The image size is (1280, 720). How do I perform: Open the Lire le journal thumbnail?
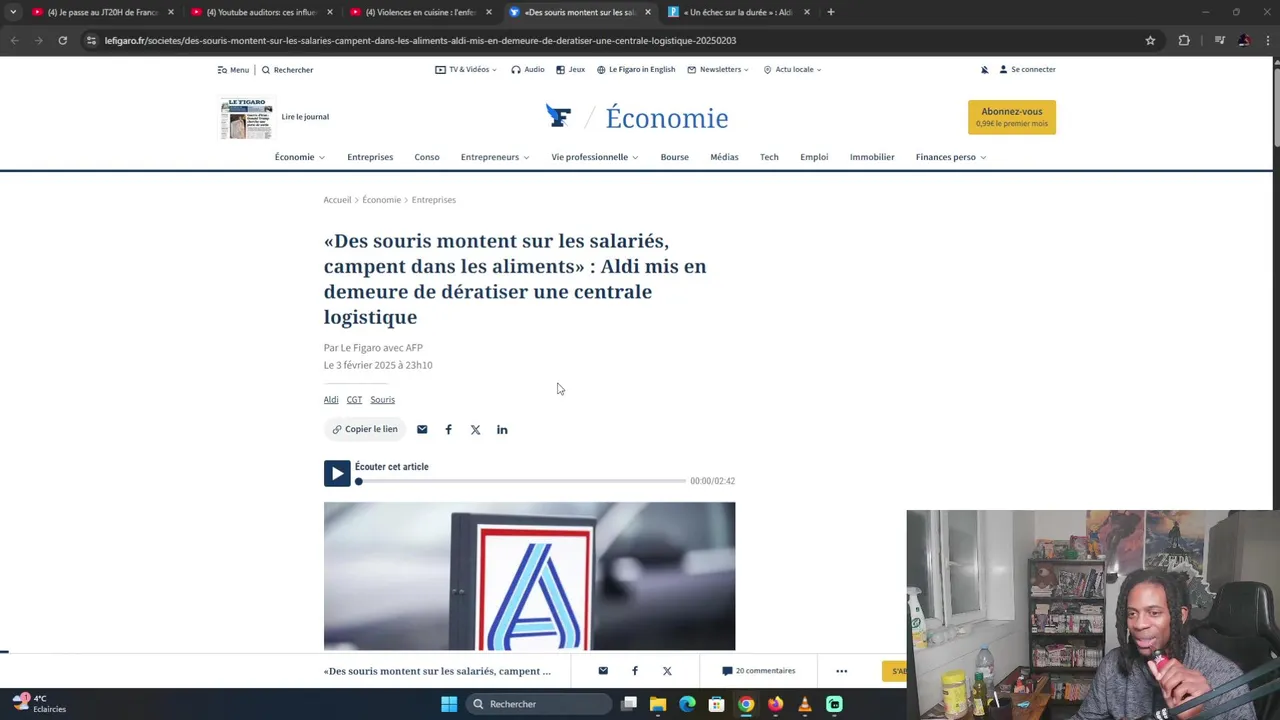tap(247, 118)
